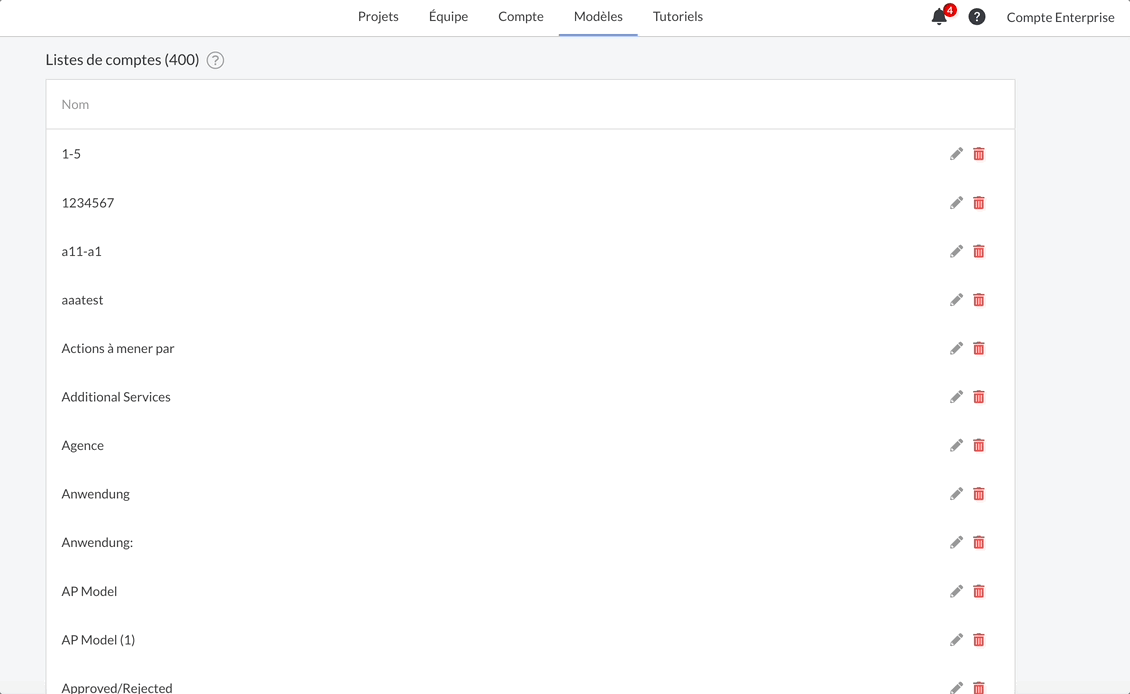Viewport: 1130px width, 694px height.
Task: Select the AP Model list name
Action: 89,591
